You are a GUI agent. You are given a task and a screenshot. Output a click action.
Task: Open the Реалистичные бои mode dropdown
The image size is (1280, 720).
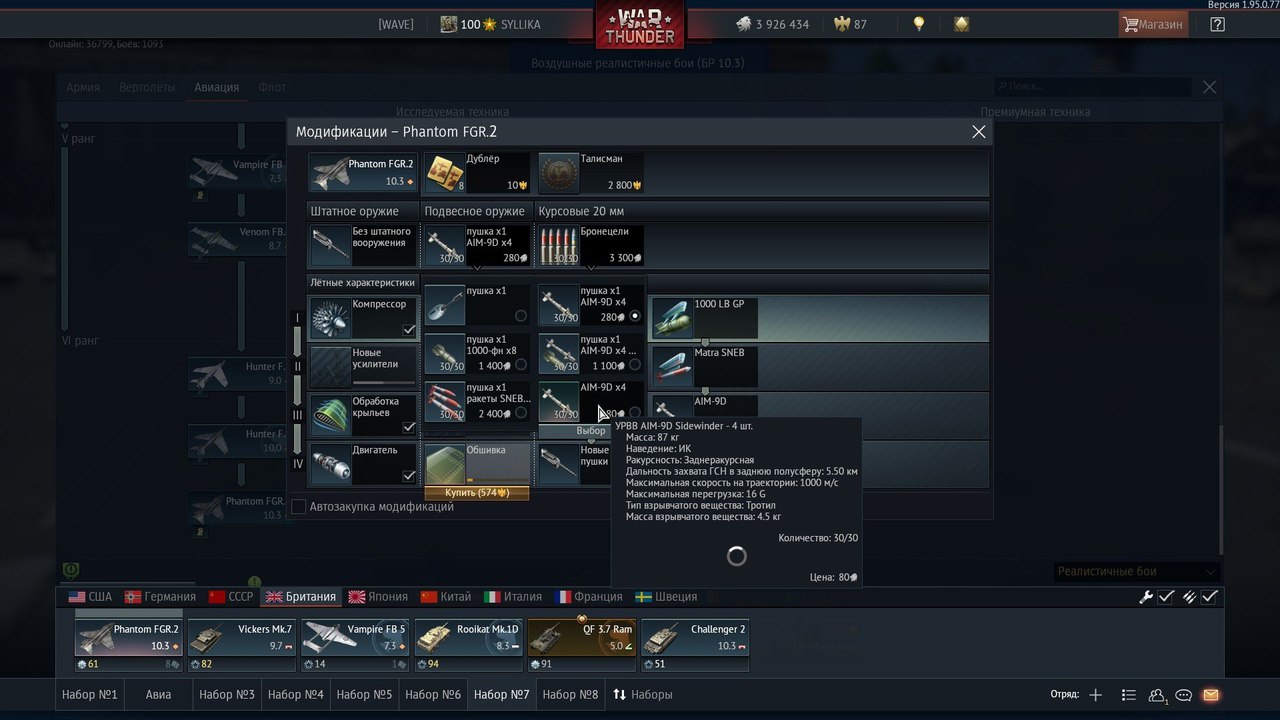1138,571
